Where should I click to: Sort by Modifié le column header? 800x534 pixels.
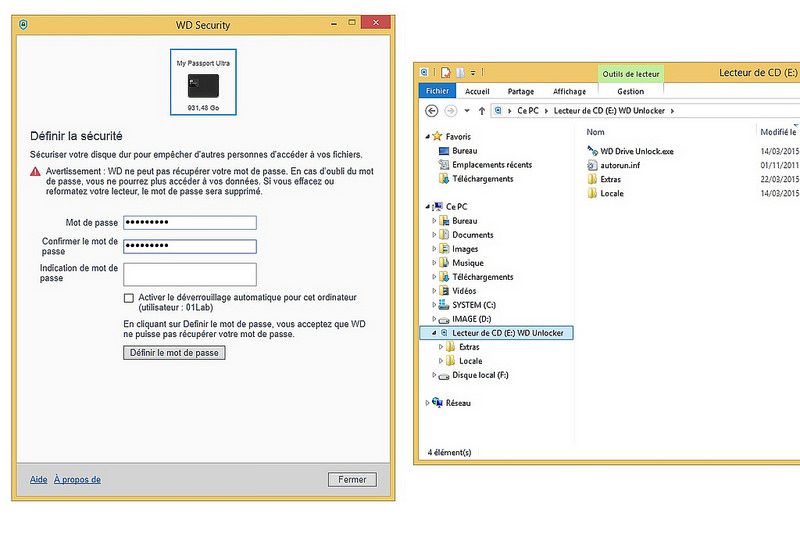778,132
